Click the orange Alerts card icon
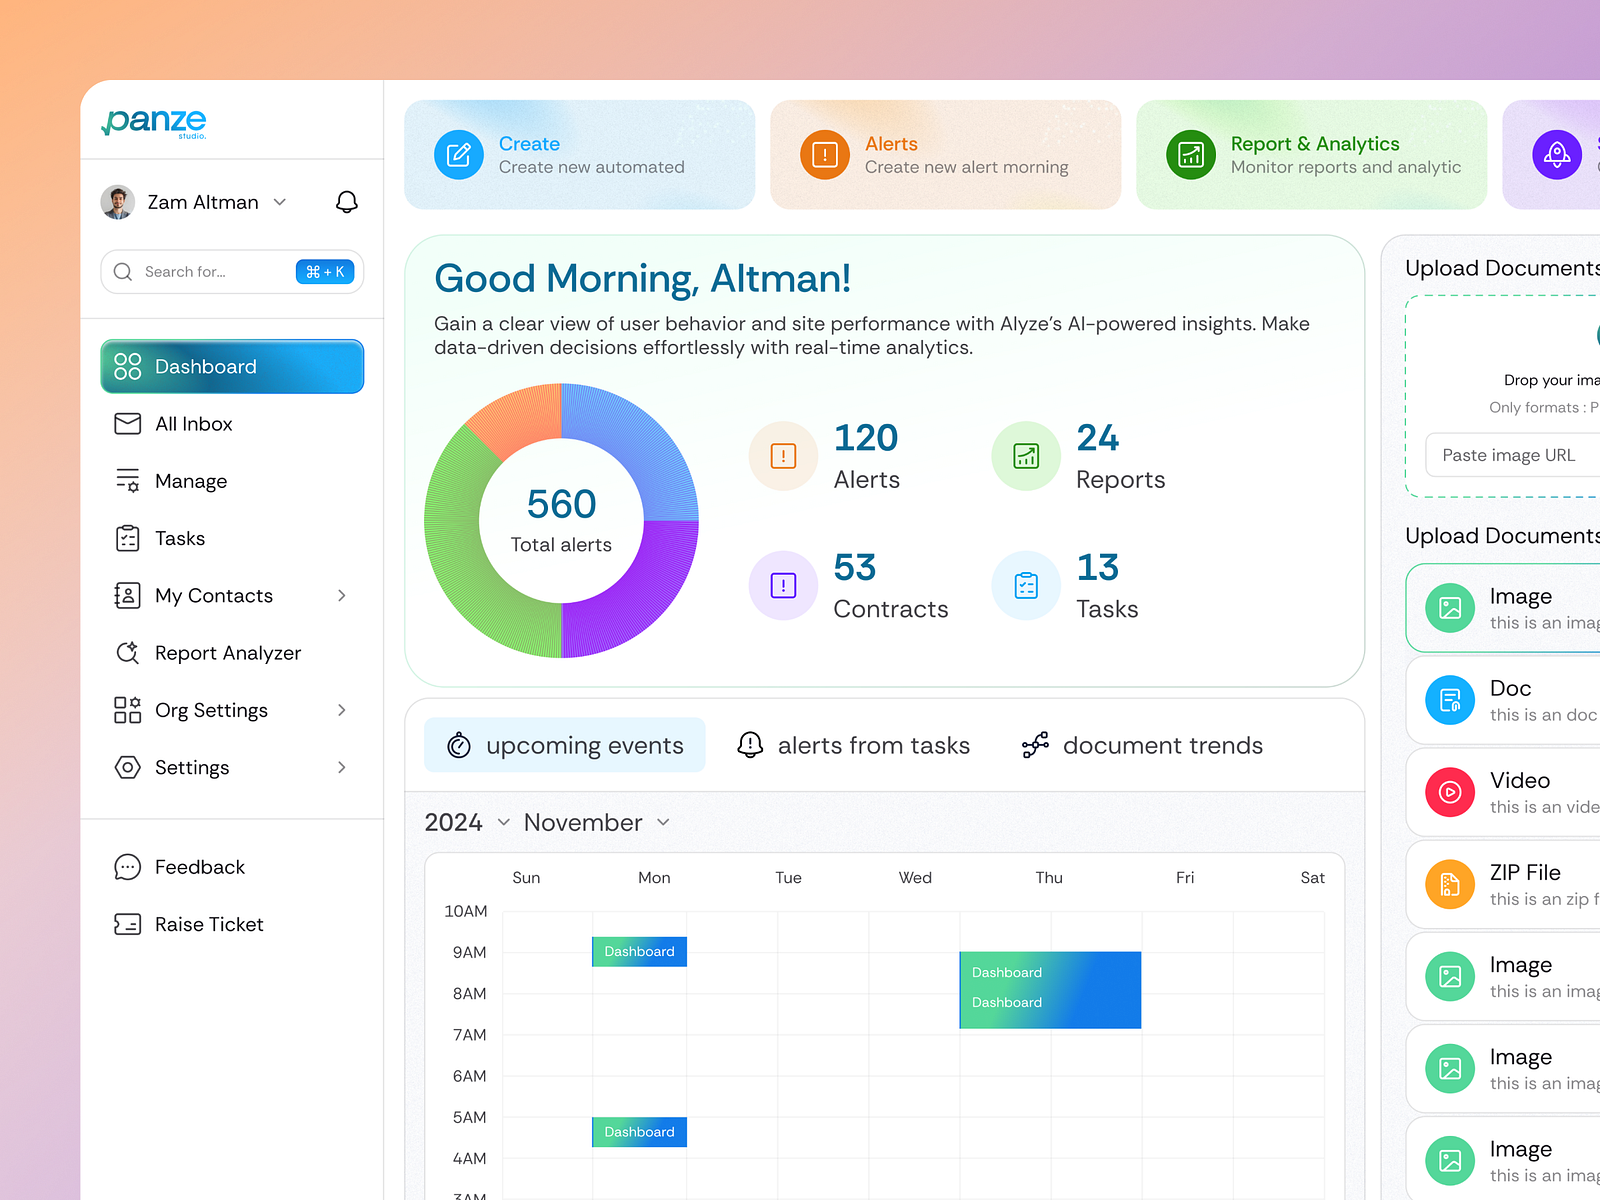The image size is (1600, 1200). 825,155
